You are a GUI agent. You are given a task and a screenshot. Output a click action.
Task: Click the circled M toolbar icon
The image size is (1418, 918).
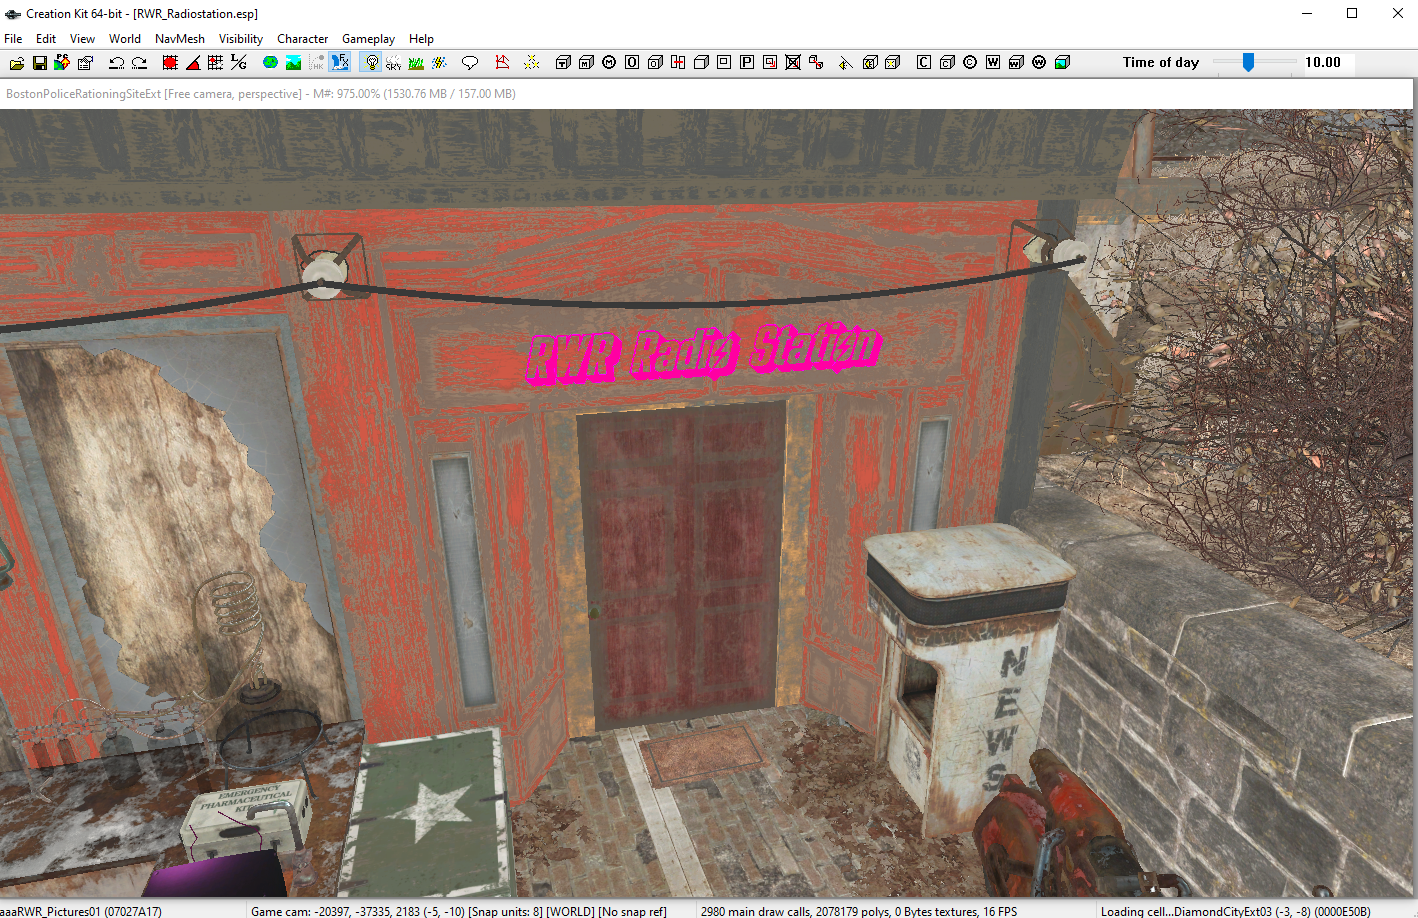click(x=609, y=63)
